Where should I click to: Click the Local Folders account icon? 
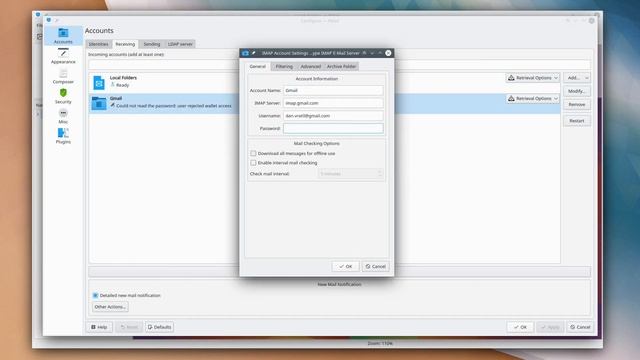(x=99, y=82)
